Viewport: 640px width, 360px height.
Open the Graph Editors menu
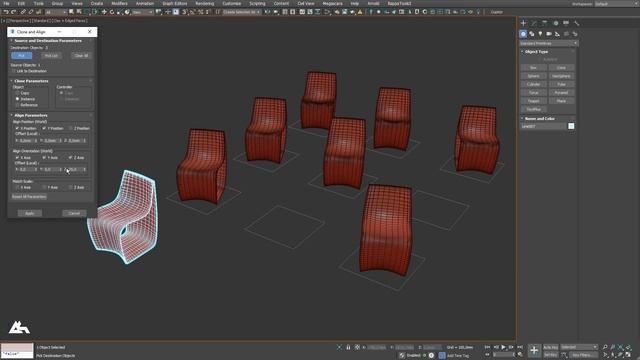click(x=175, y=3)
